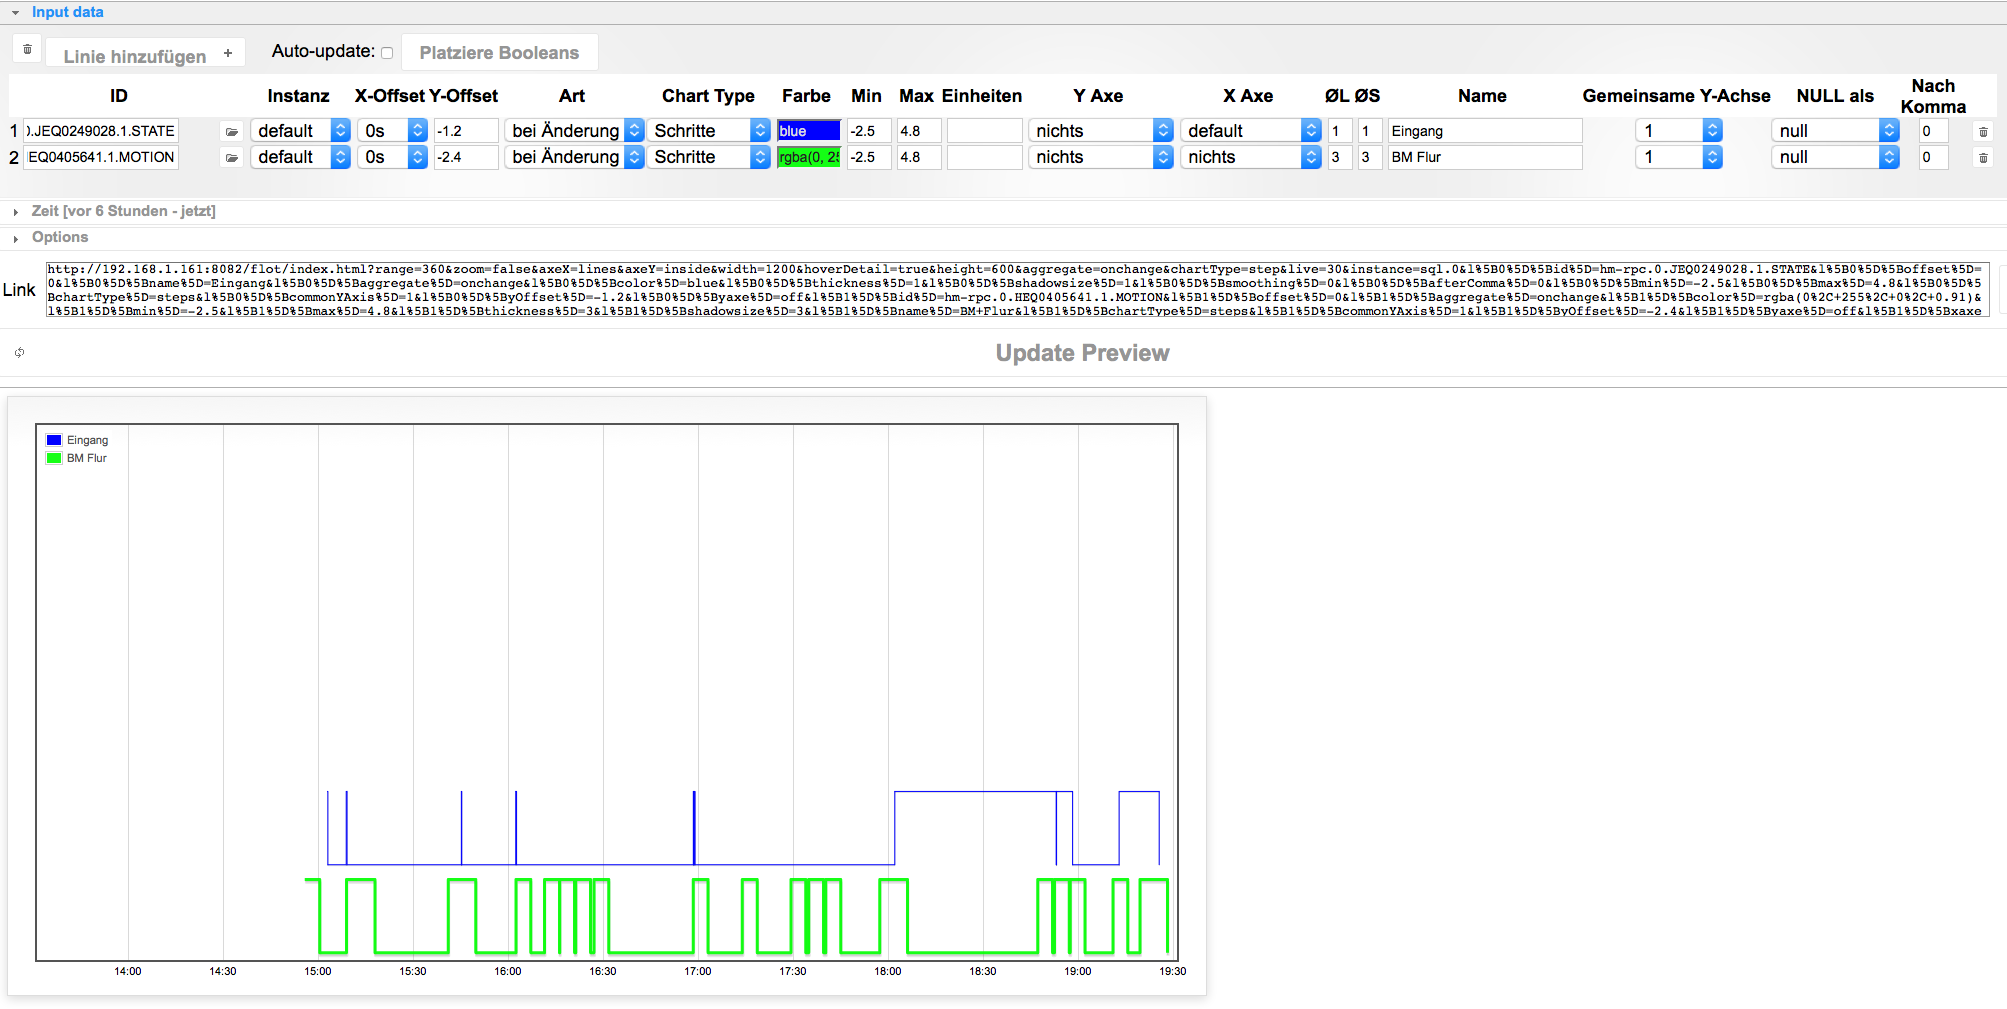
Task: Click the Y-Offset field with -1.2
Action: click(466, 131)
